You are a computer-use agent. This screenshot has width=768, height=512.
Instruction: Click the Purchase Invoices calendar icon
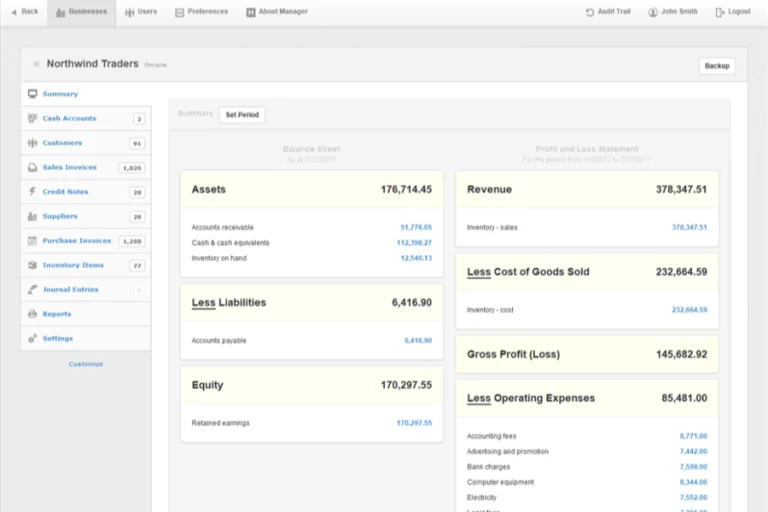[32, 241]
